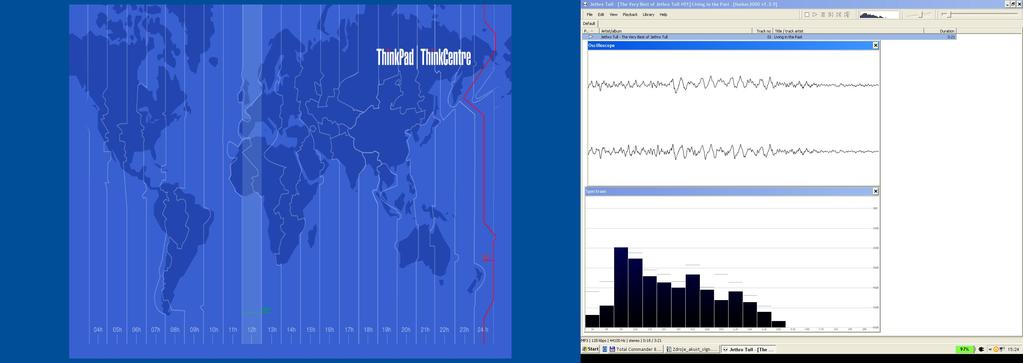This screenshot has height=363, width=1023.
Task: Open the Playback menu
Action: tap(630, 14)
